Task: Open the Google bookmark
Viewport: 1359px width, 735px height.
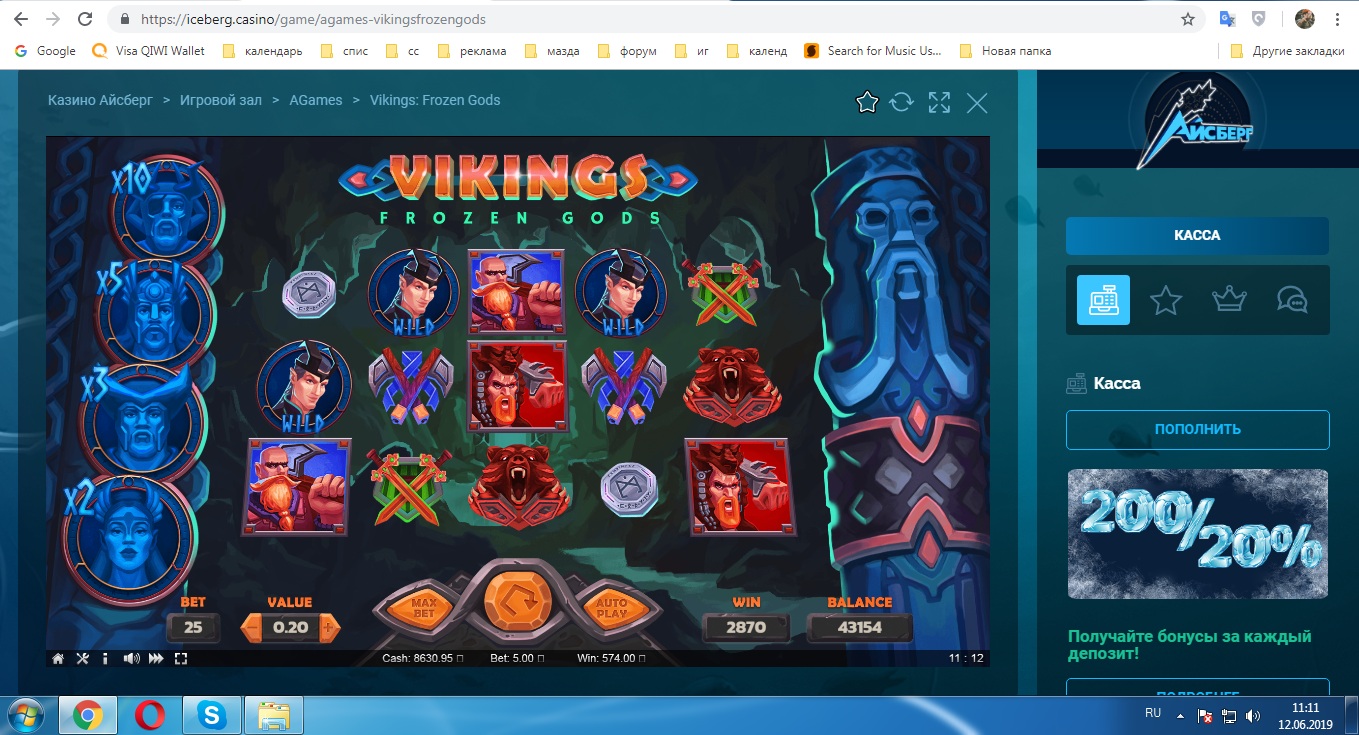Action: 45,51
